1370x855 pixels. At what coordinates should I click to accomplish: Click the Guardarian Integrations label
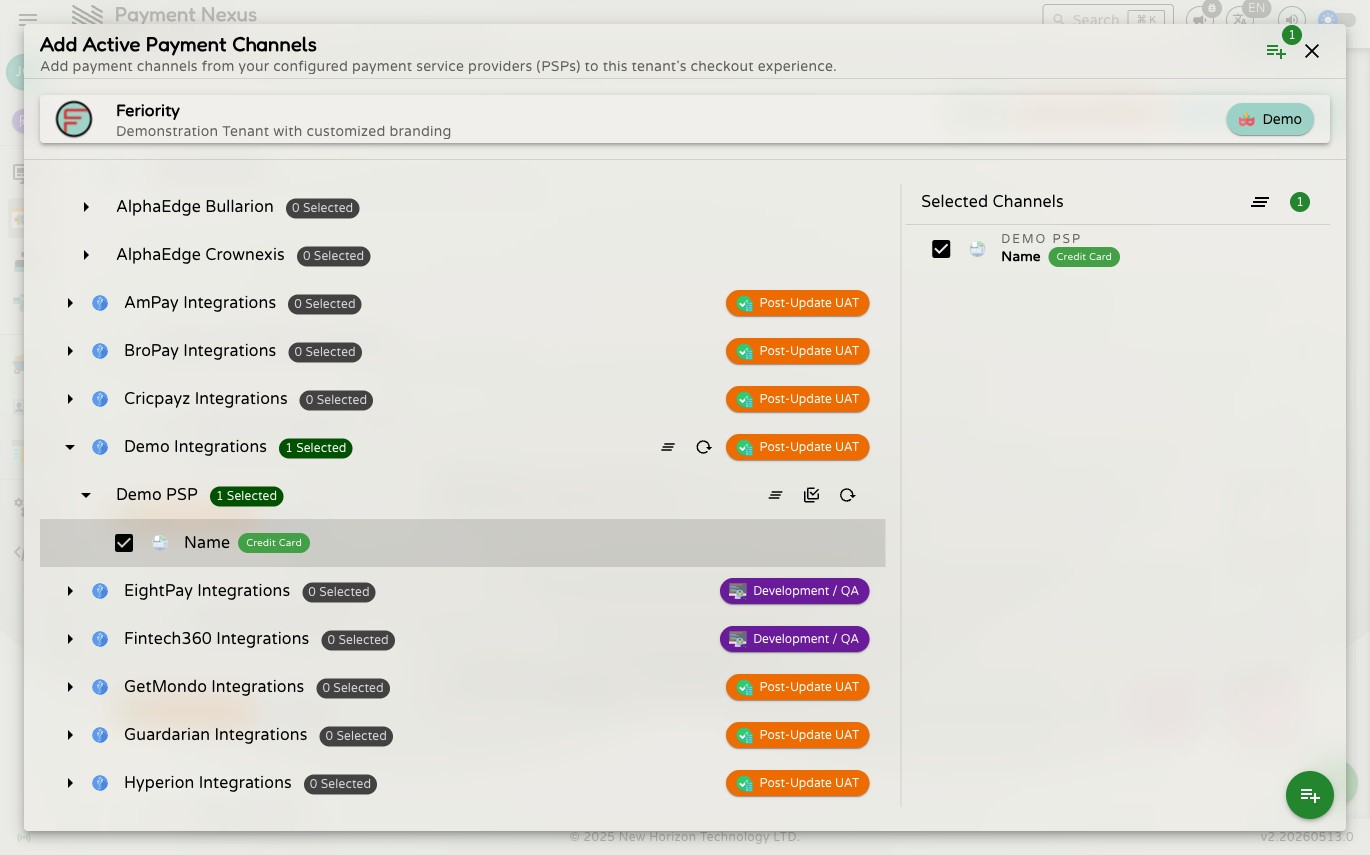point(216,735)
